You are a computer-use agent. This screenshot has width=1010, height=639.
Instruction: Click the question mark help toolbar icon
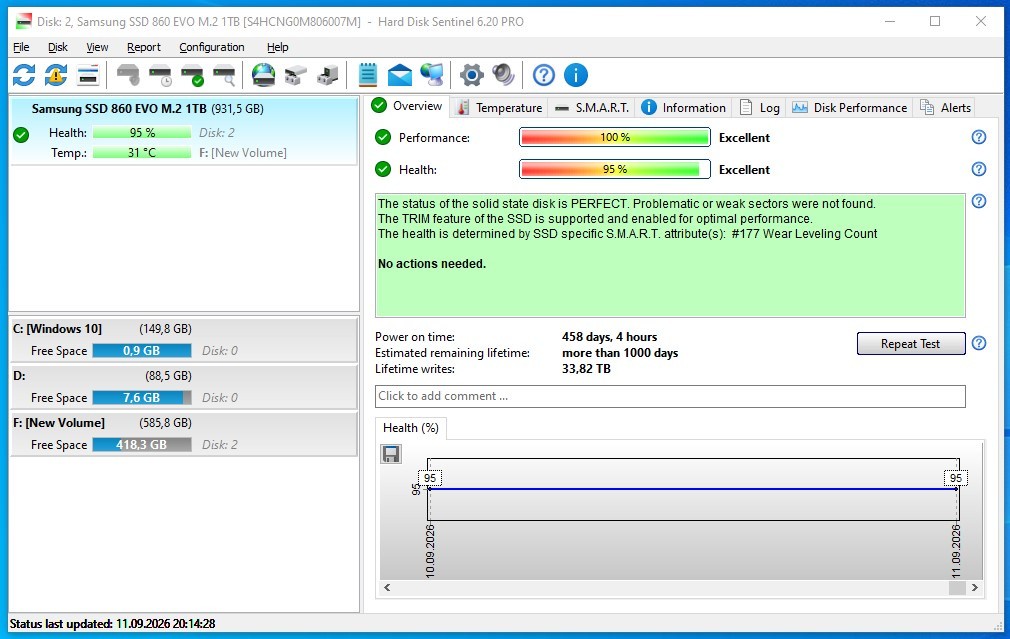click(x=544, y=75)
